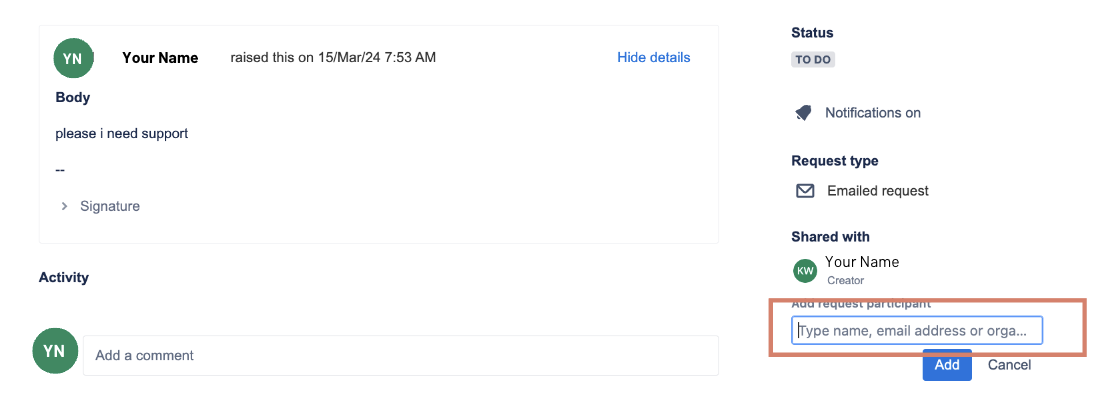Cancel adding a request participant
Image resolution: width=1110 pixels, height=412 pixels.
(x=1009, y=365)
